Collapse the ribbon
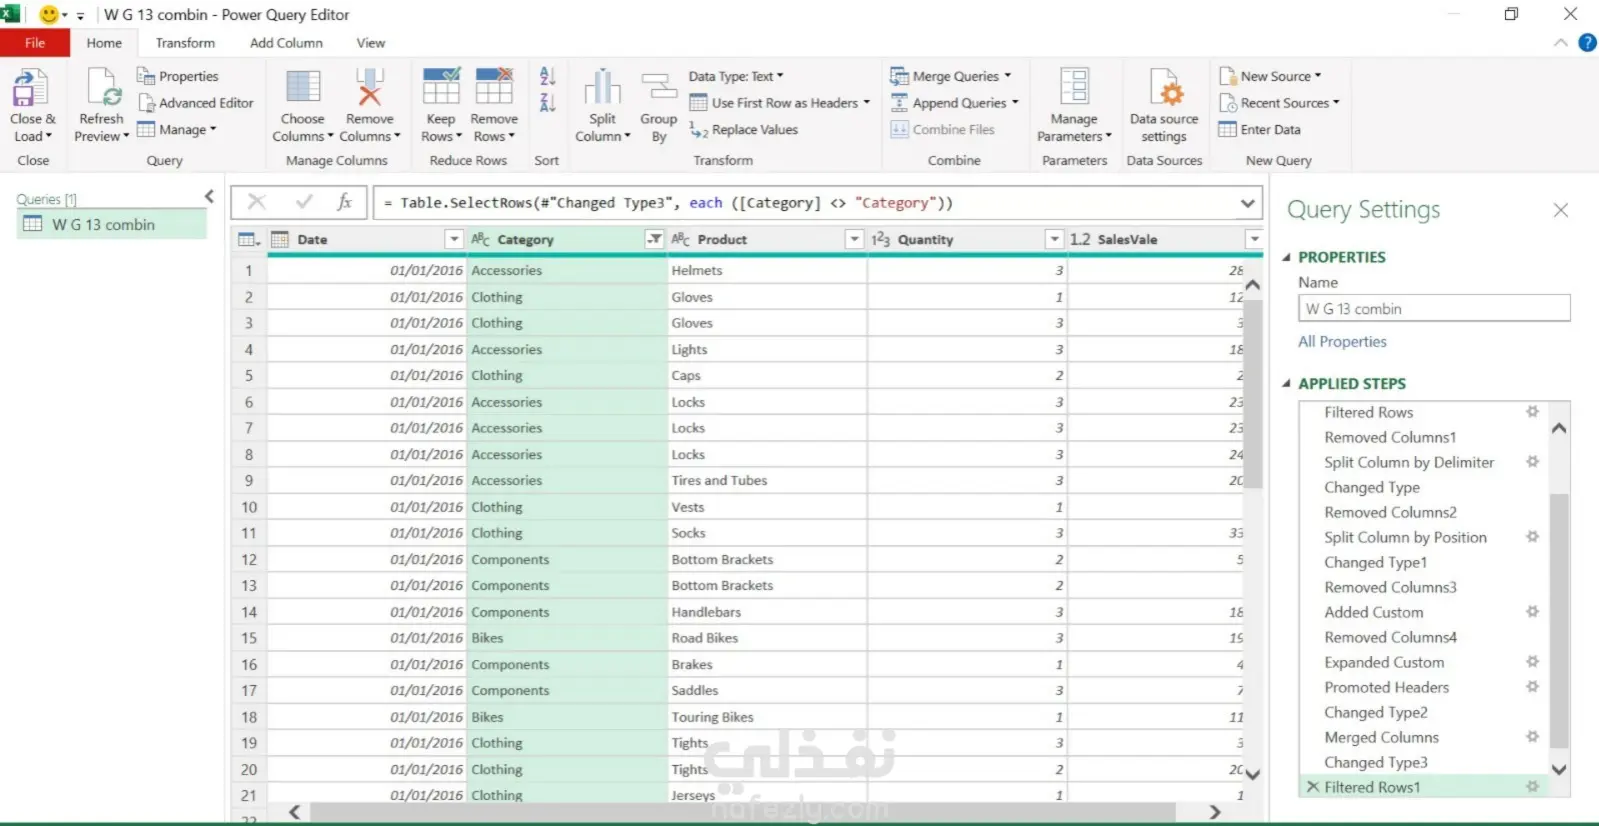 [1560, 43]
